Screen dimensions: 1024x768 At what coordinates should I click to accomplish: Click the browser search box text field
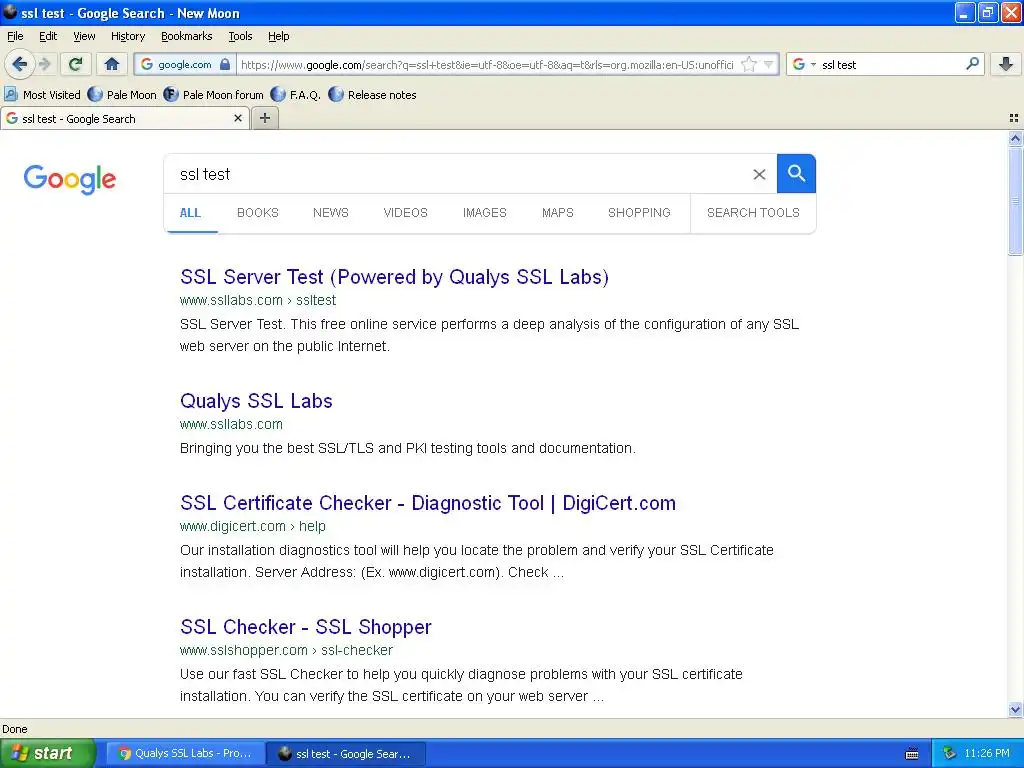(889, 64)
